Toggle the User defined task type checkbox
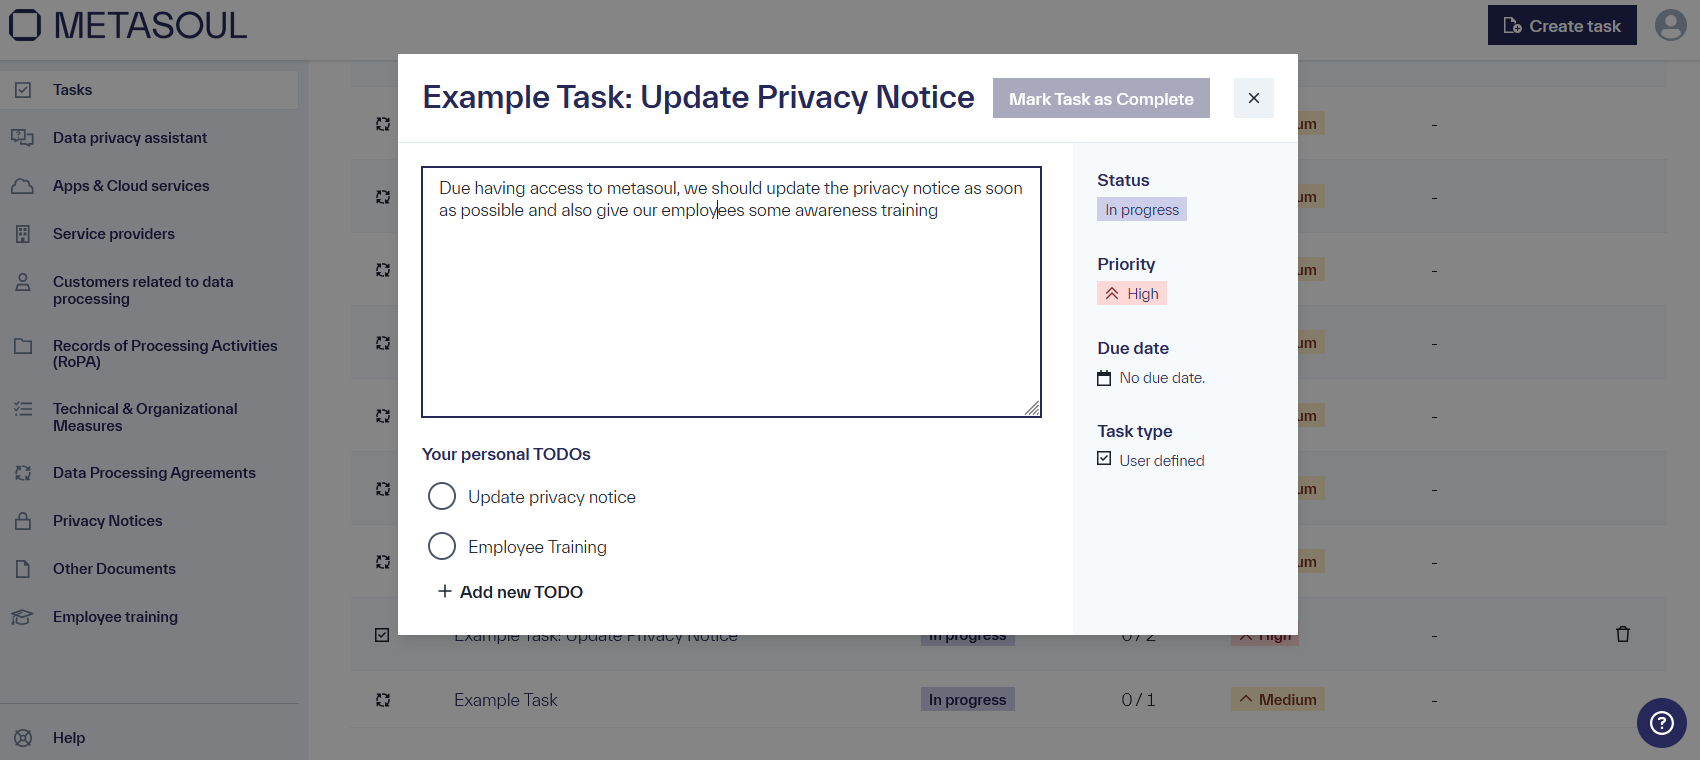Viewport: 1700px width, 760px height. point(1104,458)
